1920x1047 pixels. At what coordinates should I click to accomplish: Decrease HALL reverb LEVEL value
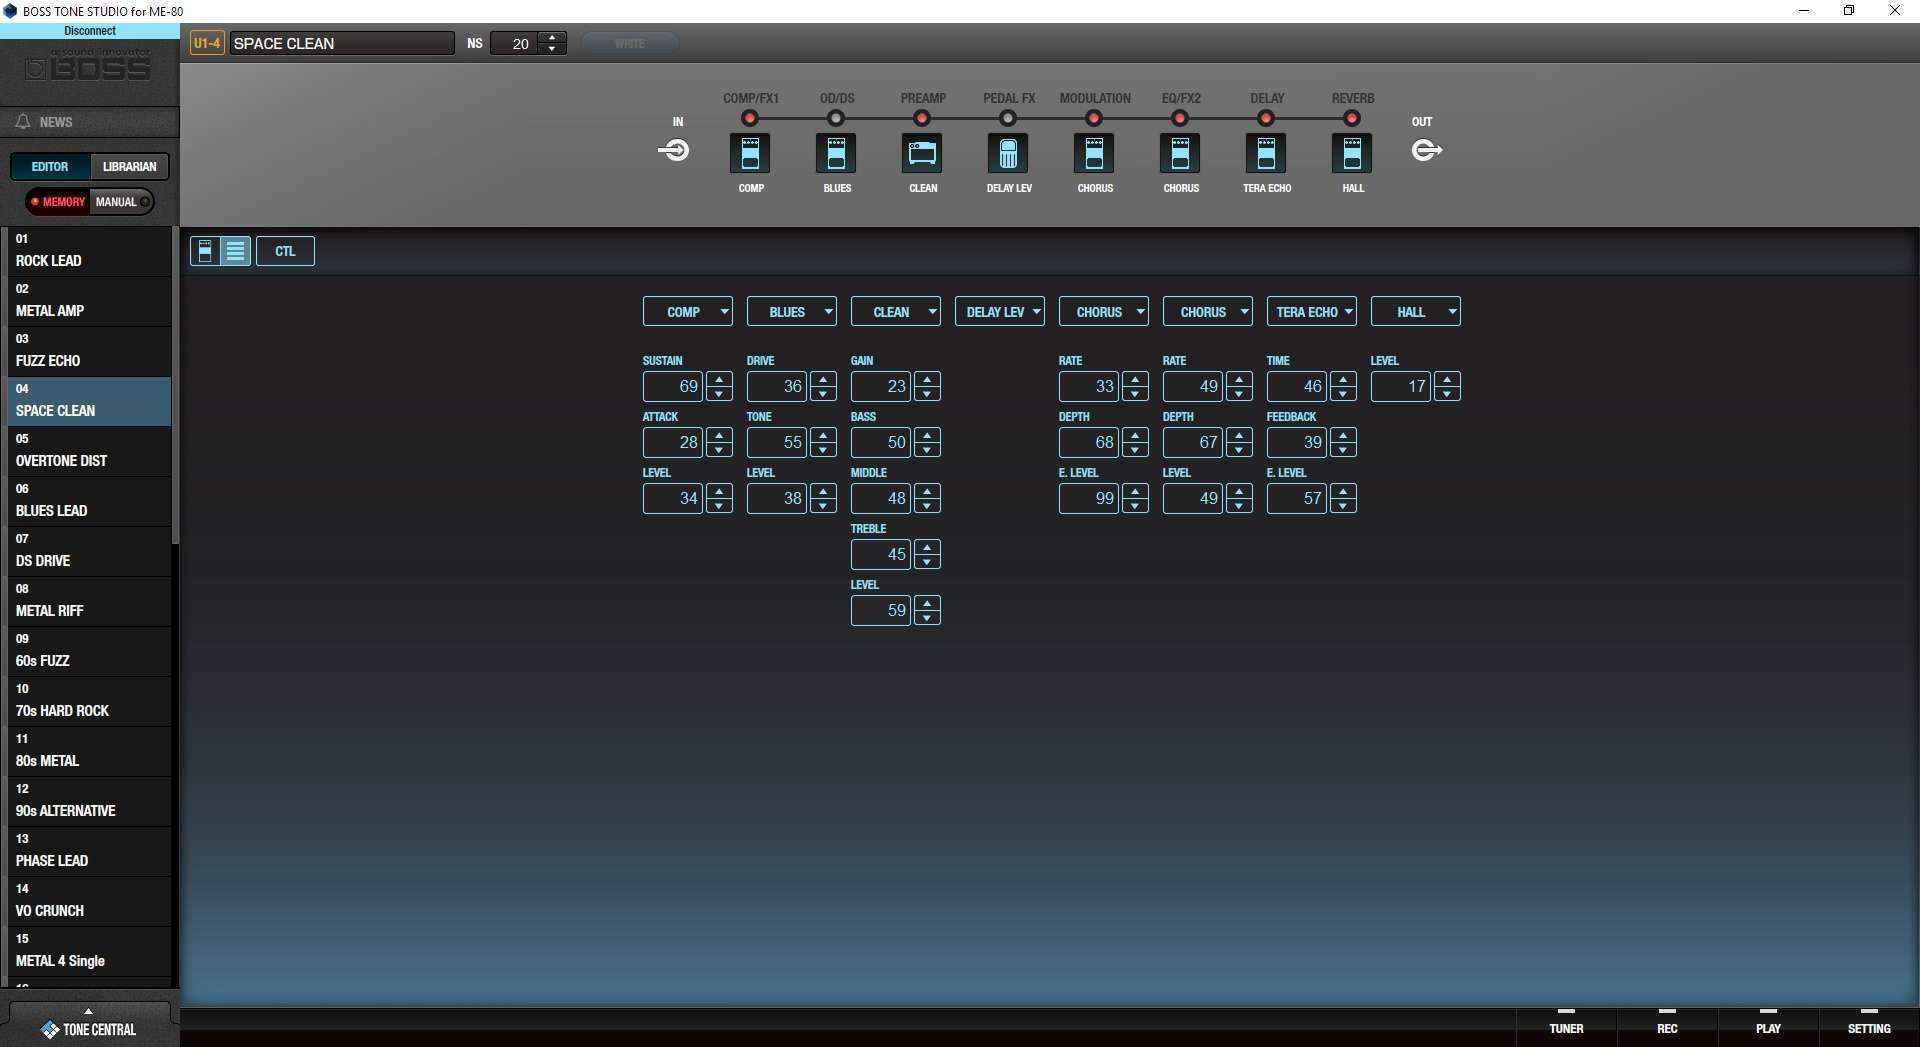(1447, 393)
